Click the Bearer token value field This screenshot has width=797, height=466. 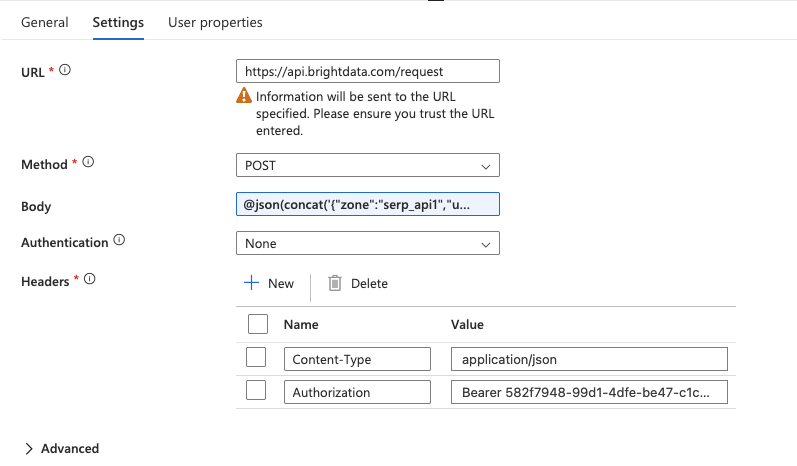[x=588, y=393]
